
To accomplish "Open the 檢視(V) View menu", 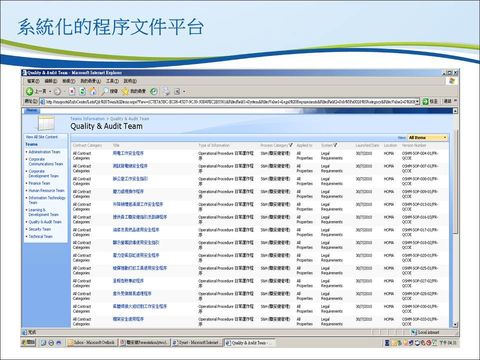I will pos(69,81).
